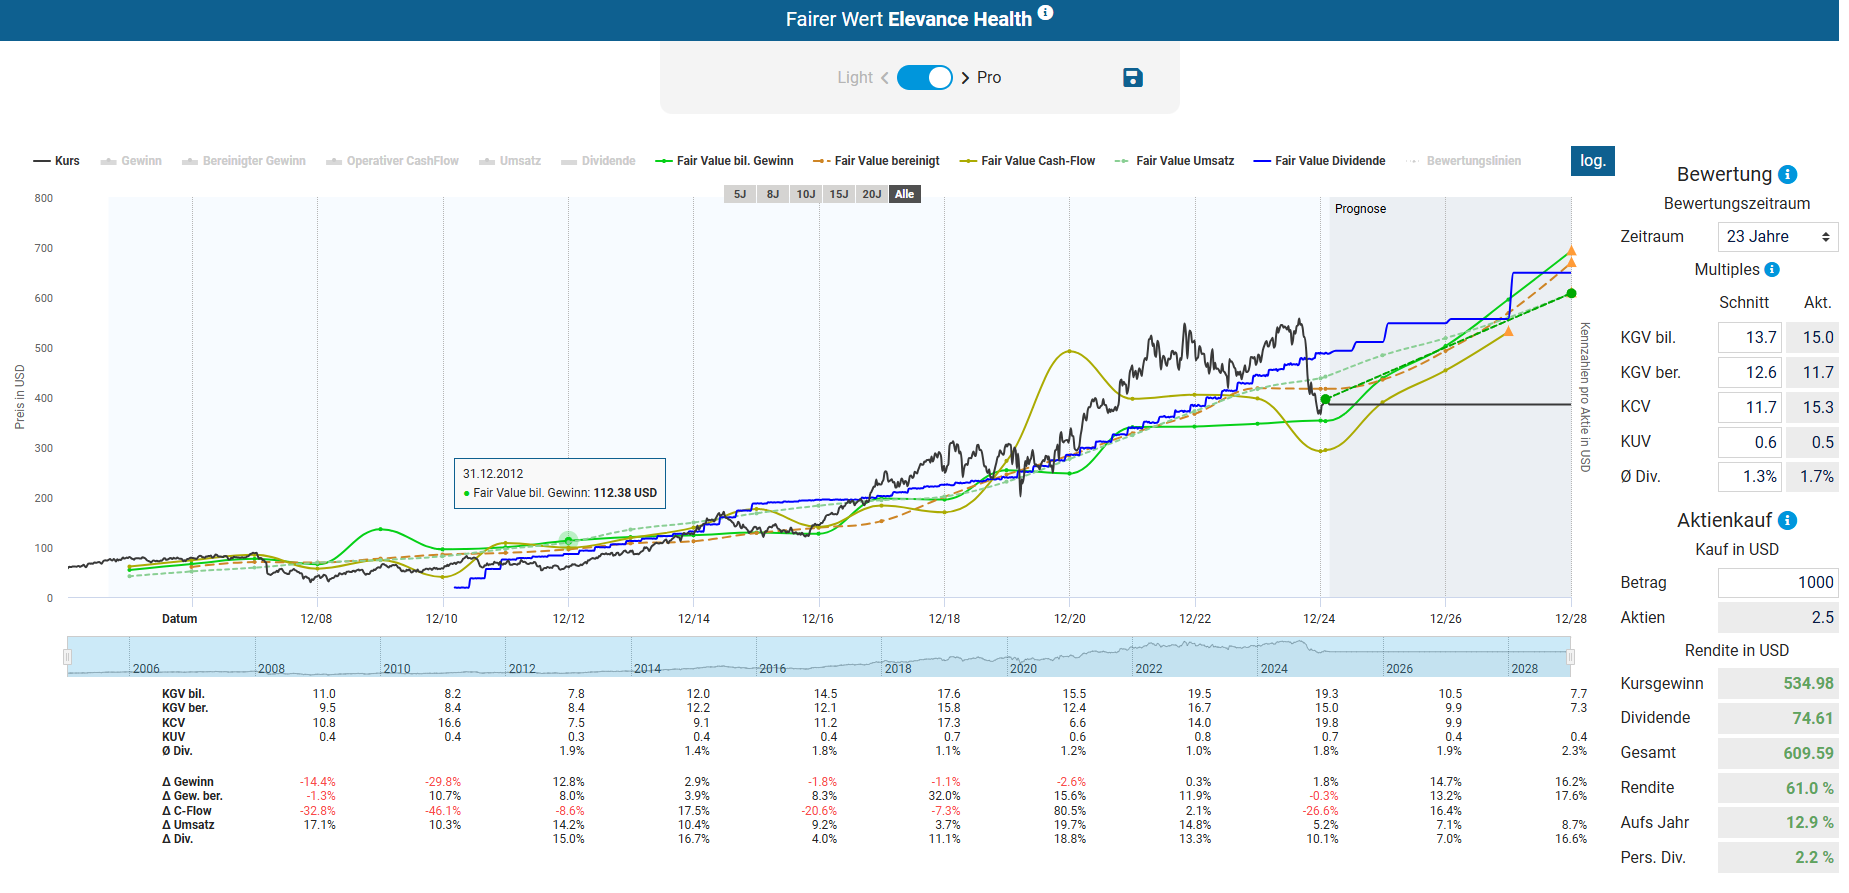Image resolution: width=1849 pixels, height=893 pixels.
Task: Open info icon next to Elevance Health title
Action: pyautogui.click(x=1045, y=13)
